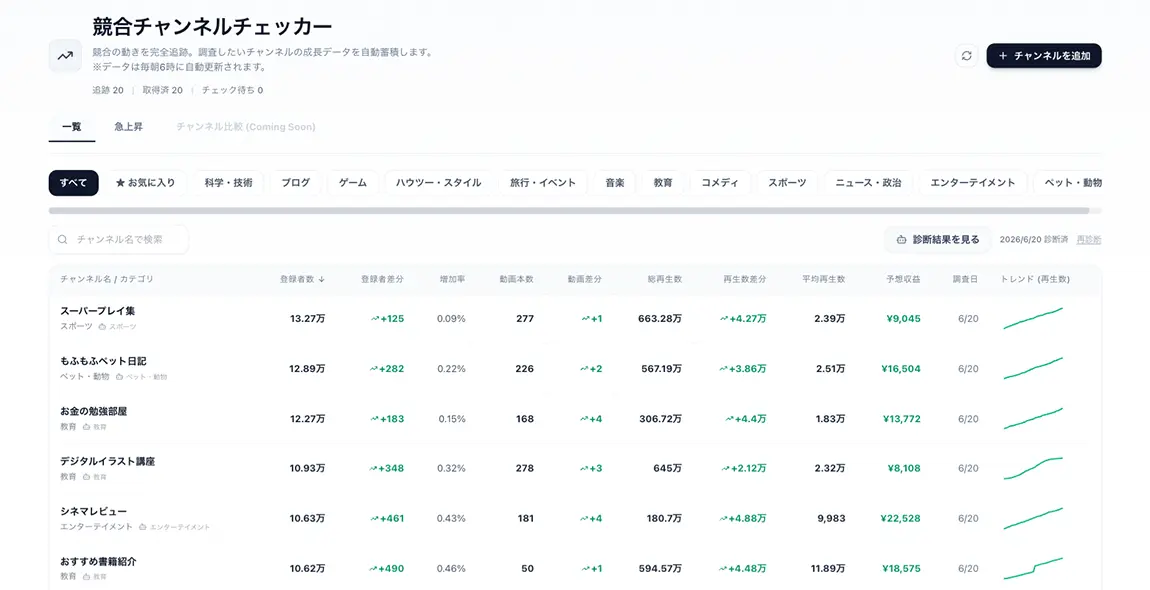
Task: Filter by 教育 category chip
Action: 663,183
